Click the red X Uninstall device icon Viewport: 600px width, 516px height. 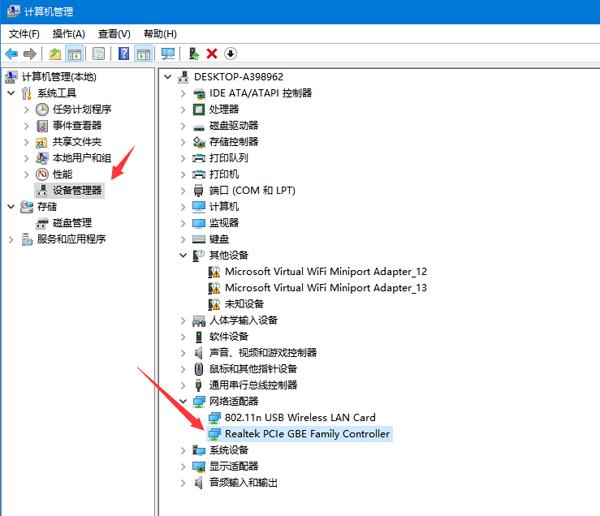(x=212, y=54)
